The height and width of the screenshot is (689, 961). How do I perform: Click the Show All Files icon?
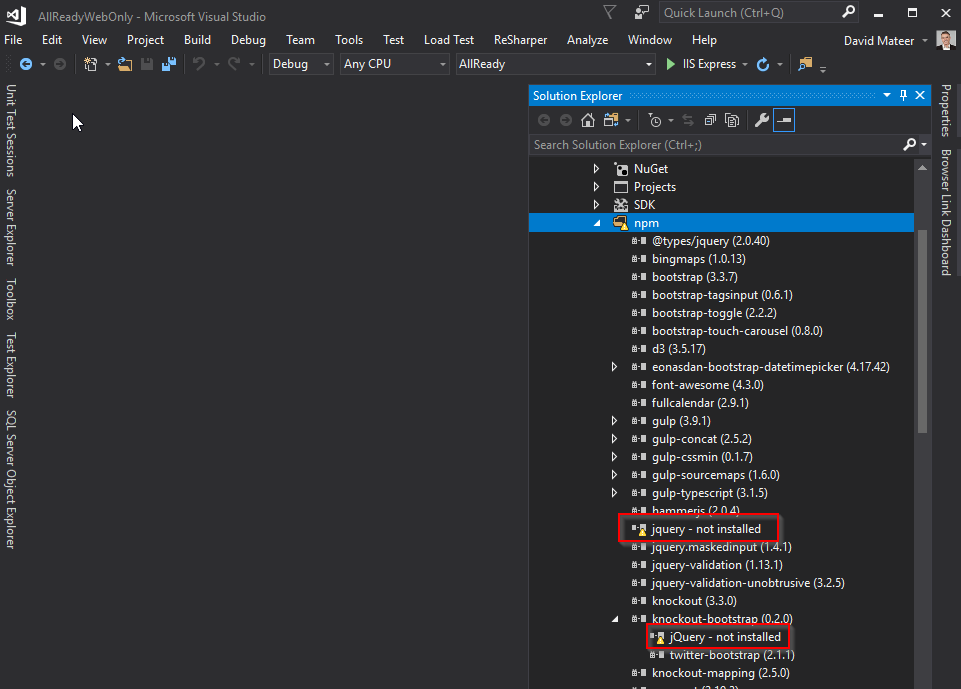tap(732, 120)
